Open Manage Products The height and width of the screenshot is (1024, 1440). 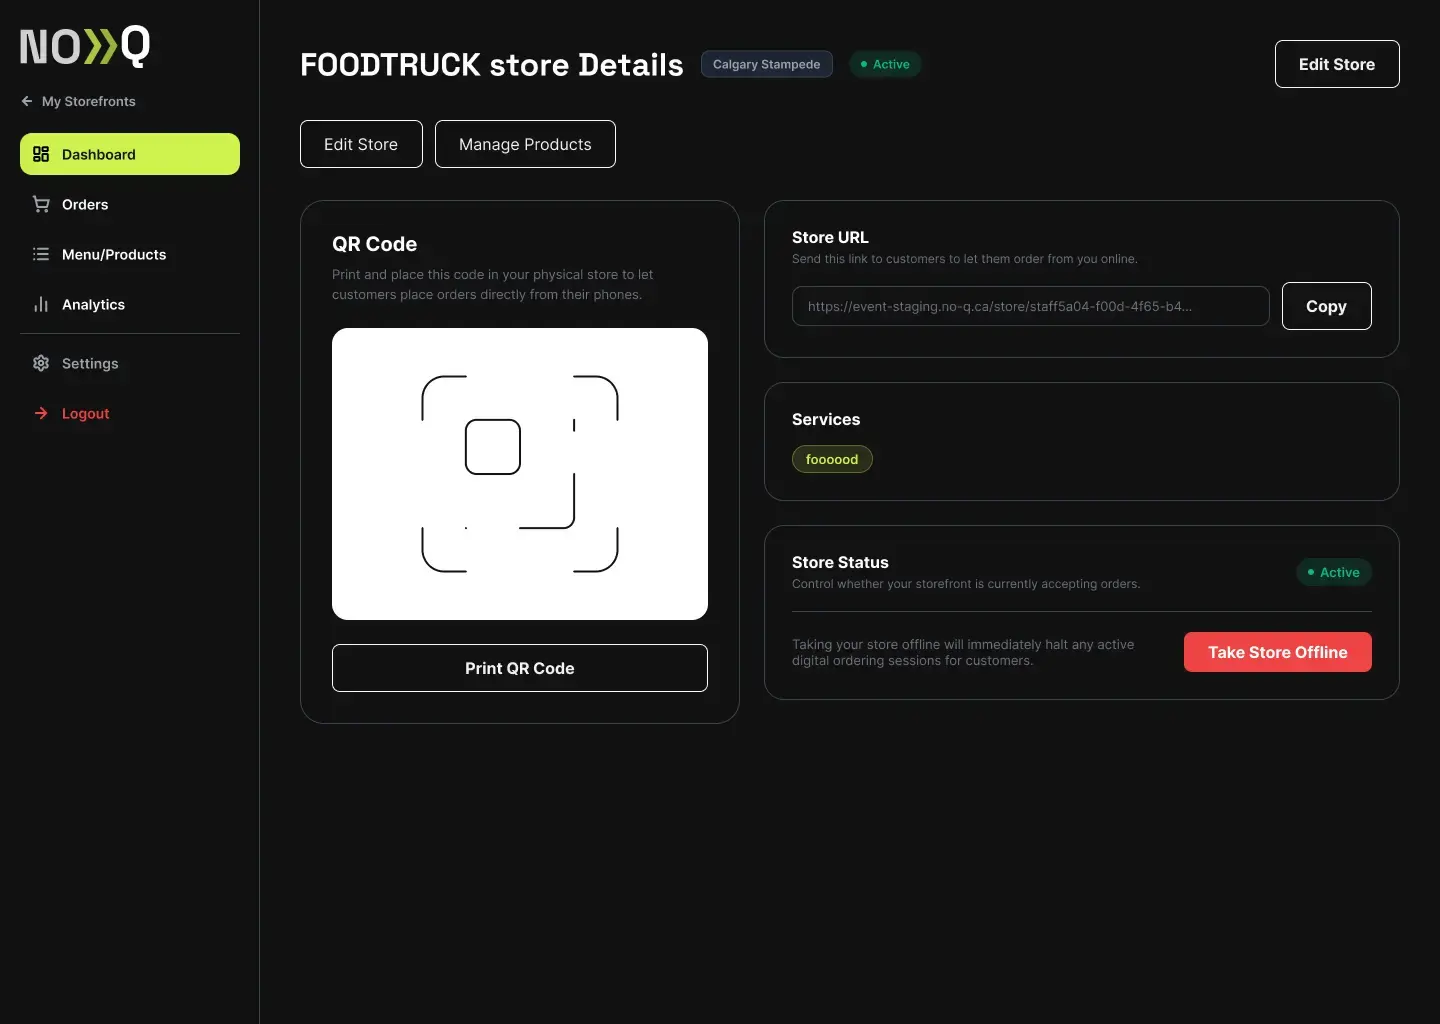(525, 144)
